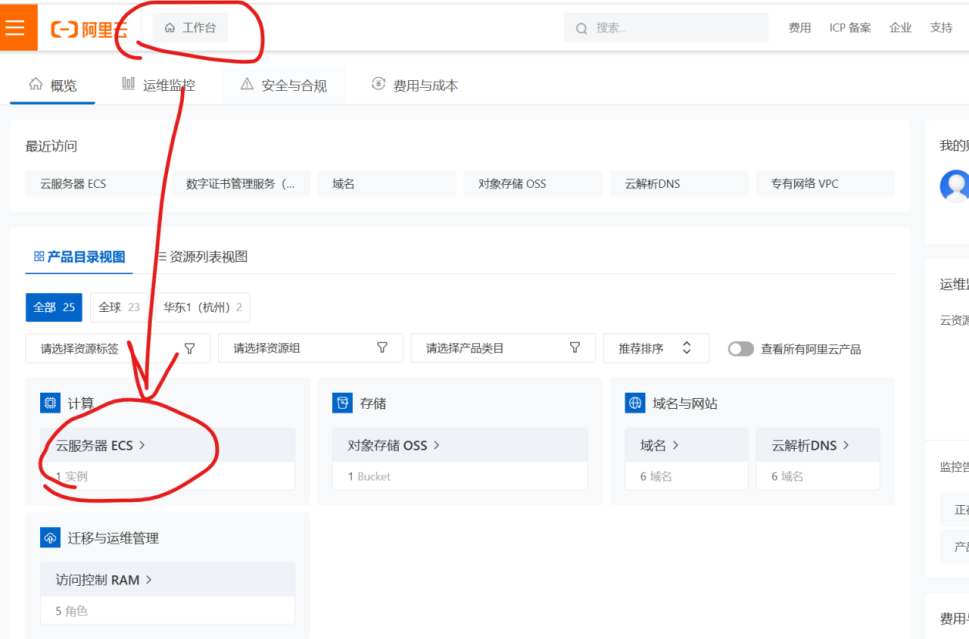Open the 请选择产品类目 dropdown
The height and width of the screenshot is (639, 969).
point(503,349)
